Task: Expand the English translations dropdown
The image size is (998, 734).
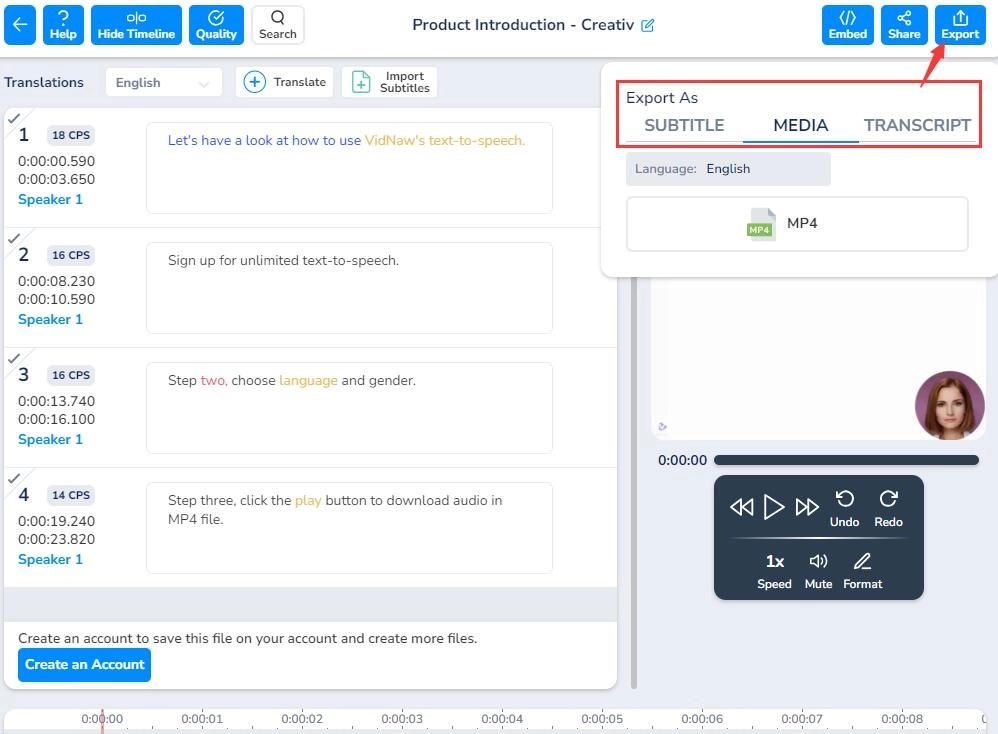Action: [x=164, y=83]
